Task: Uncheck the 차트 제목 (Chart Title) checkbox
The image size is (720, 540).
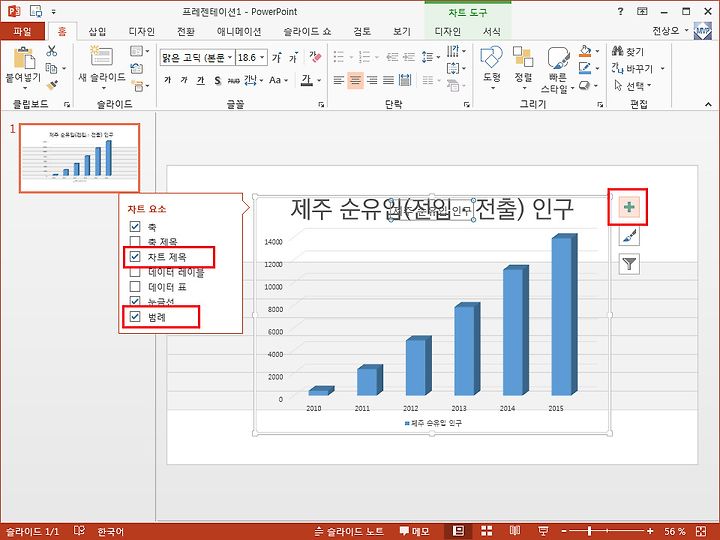Action: coord(135,256)
